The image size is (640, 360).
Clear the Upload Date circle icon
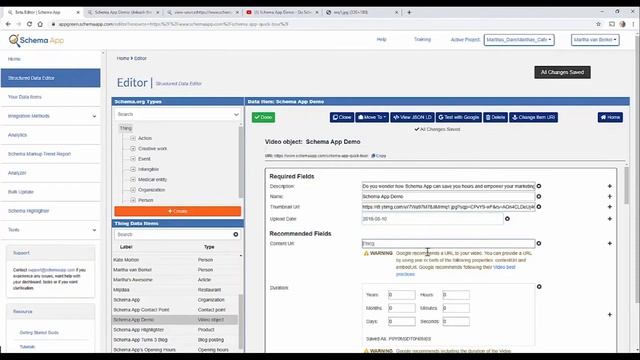point(507,219)
